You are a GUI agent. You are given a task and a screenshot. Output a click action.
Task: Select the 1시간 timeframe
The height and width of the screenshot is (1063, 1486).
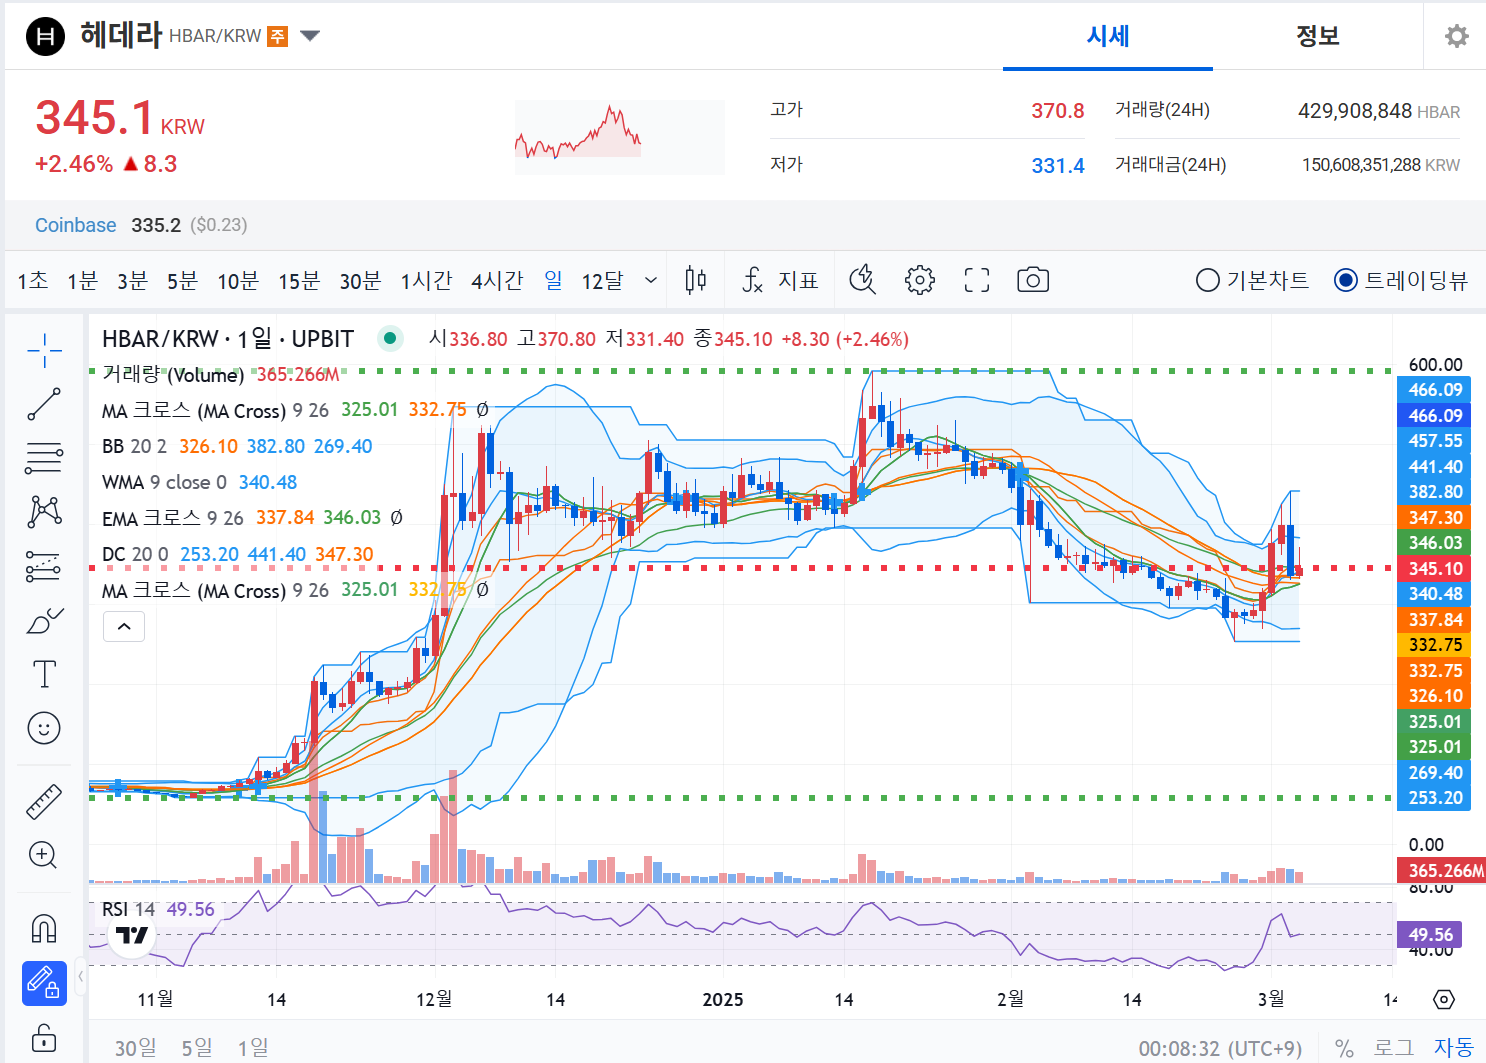click(426, 281)
